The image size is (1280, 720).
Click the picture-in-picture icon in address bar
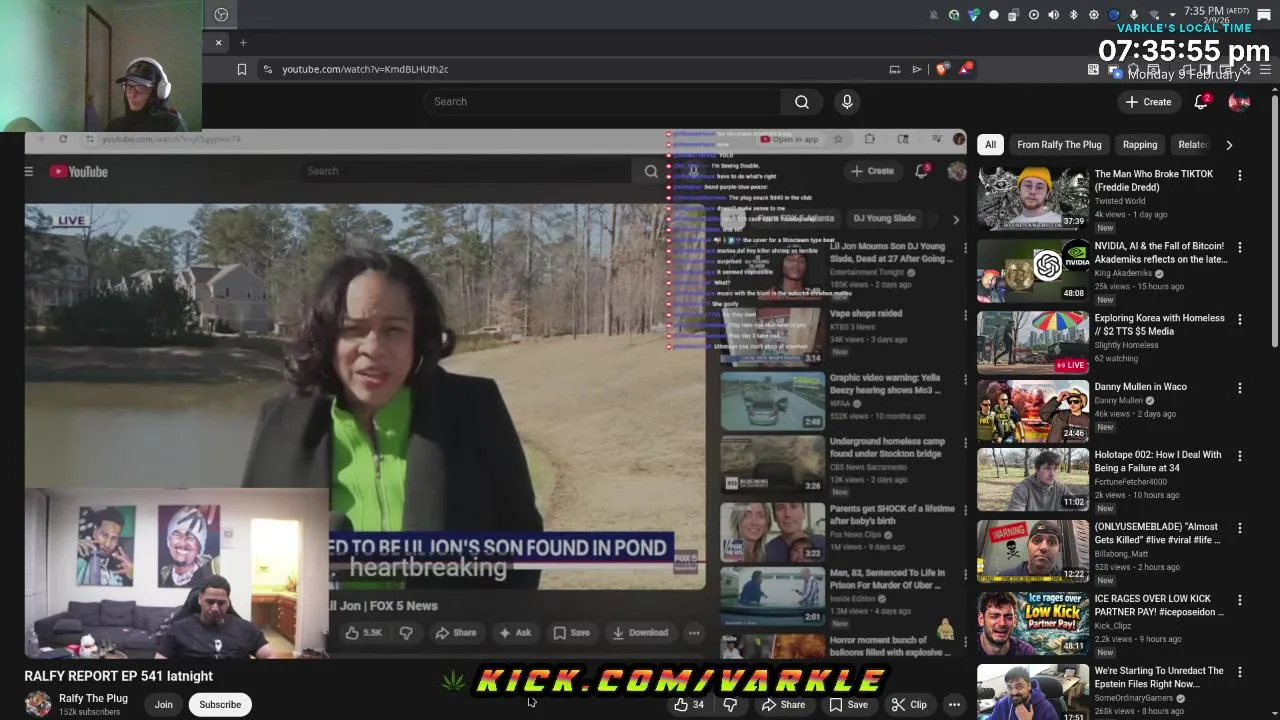894,69
